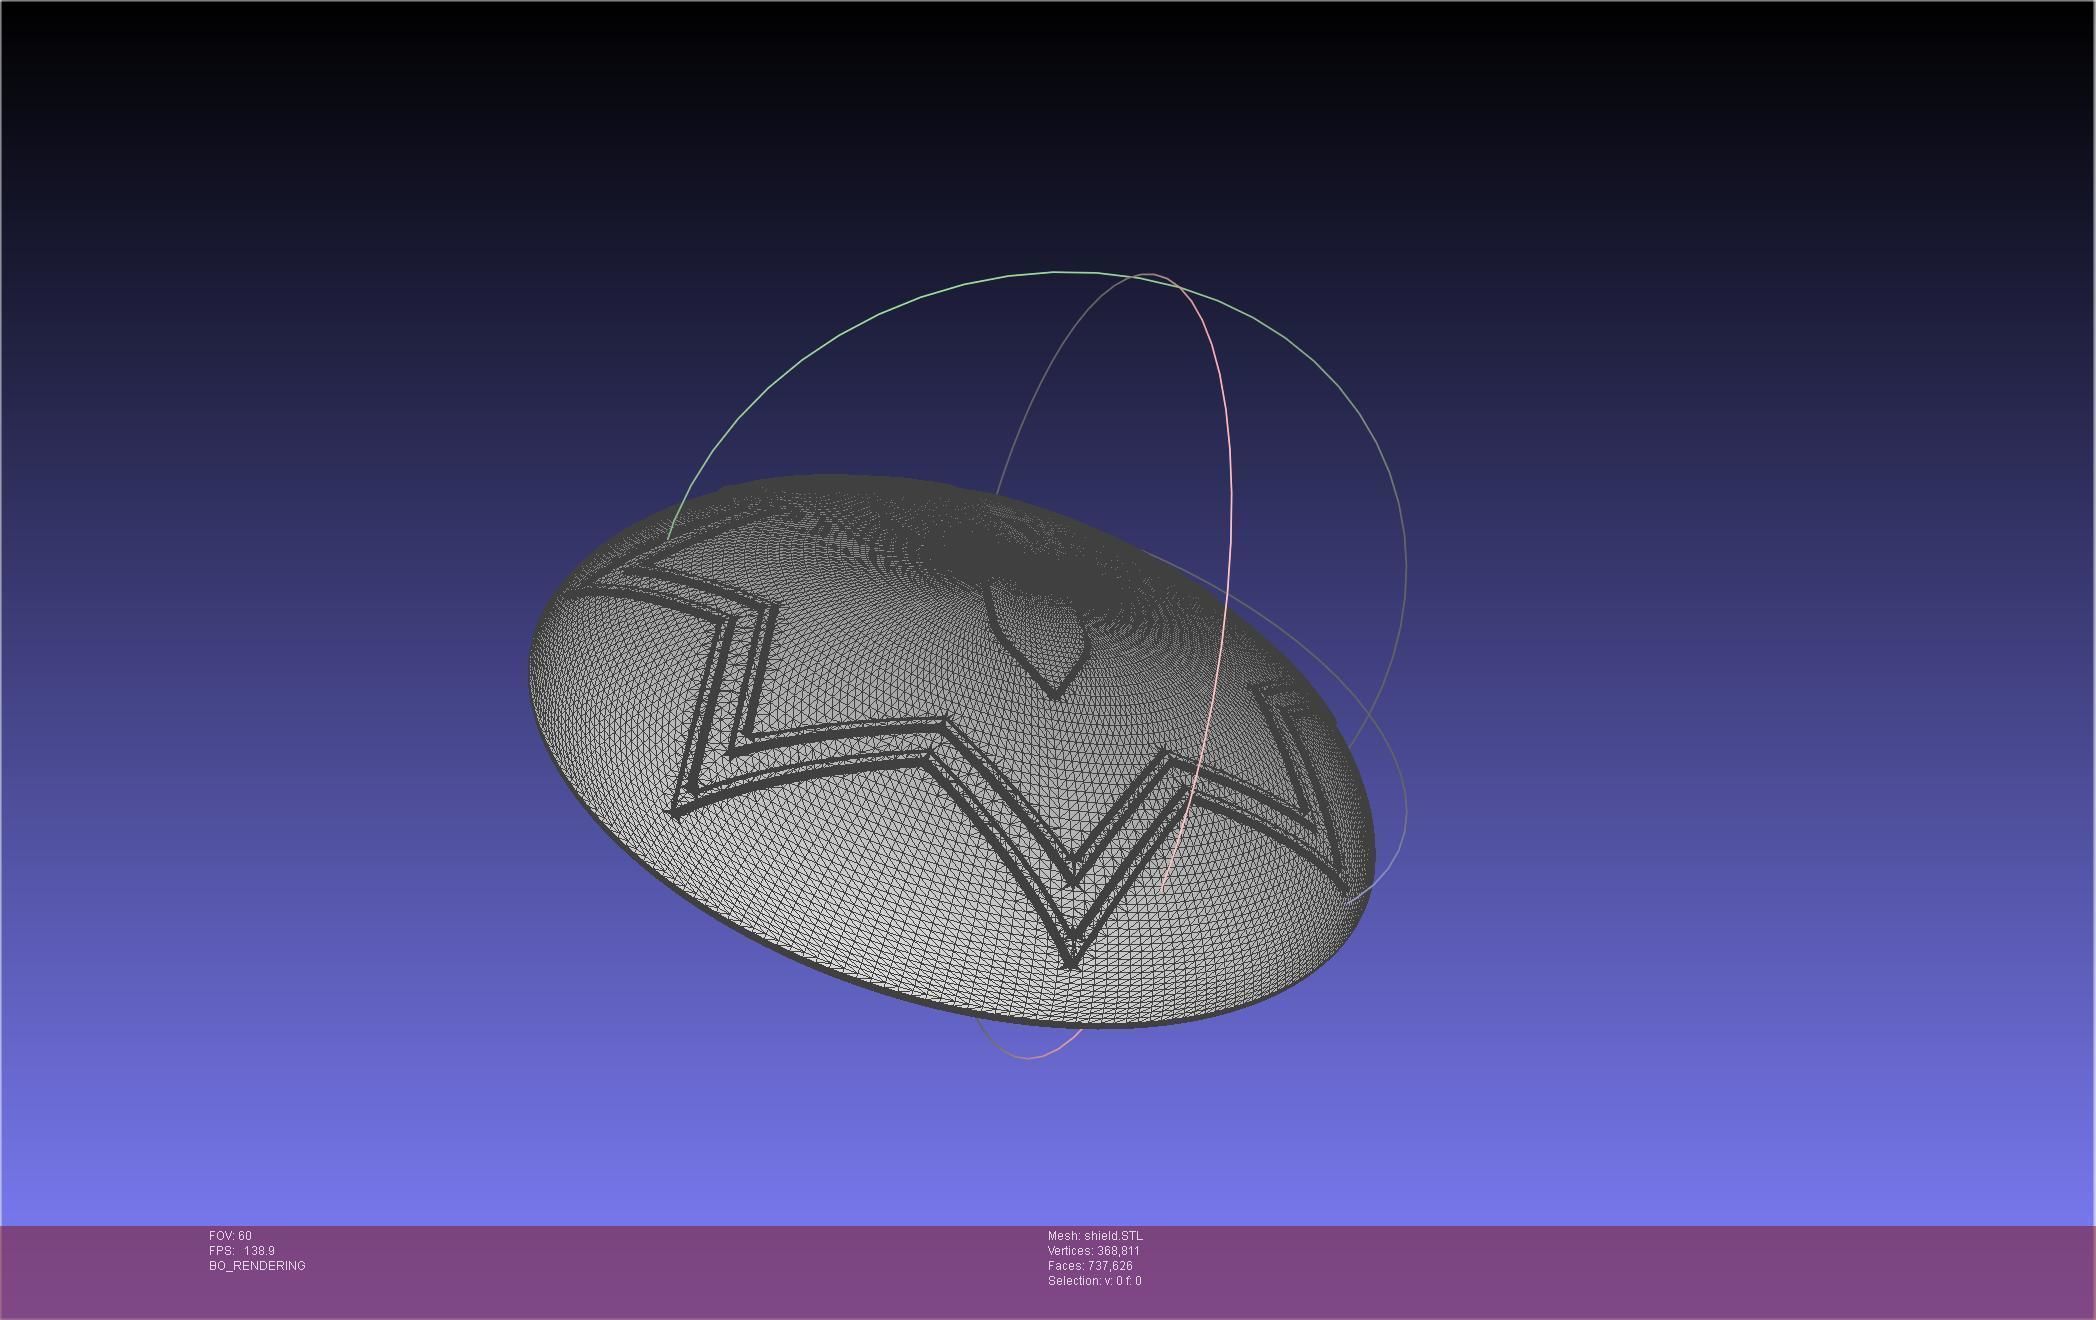Click the FOV: 60 readout
The width and height of the screenshot is (2096, 1320).
230,1236
